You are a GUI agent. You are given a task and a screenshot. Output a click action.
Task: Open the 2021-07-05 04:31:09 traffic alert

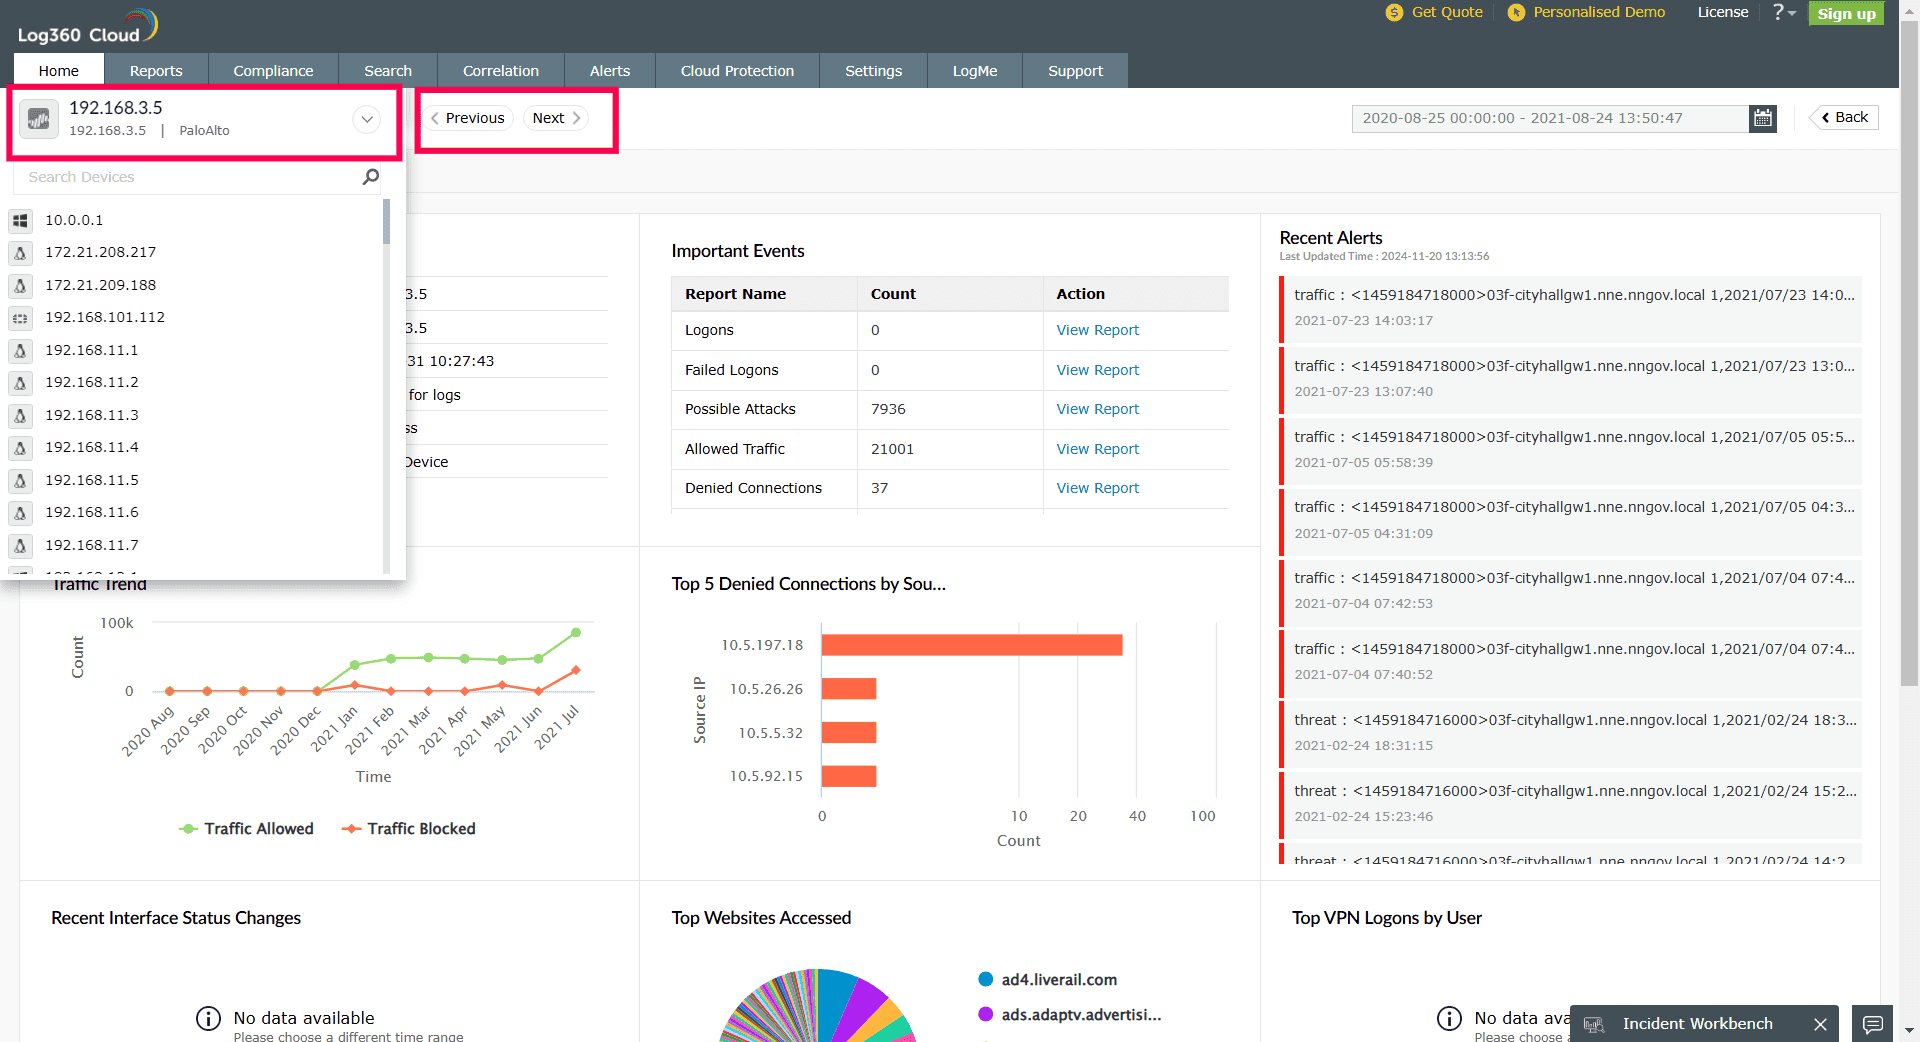1570,520
